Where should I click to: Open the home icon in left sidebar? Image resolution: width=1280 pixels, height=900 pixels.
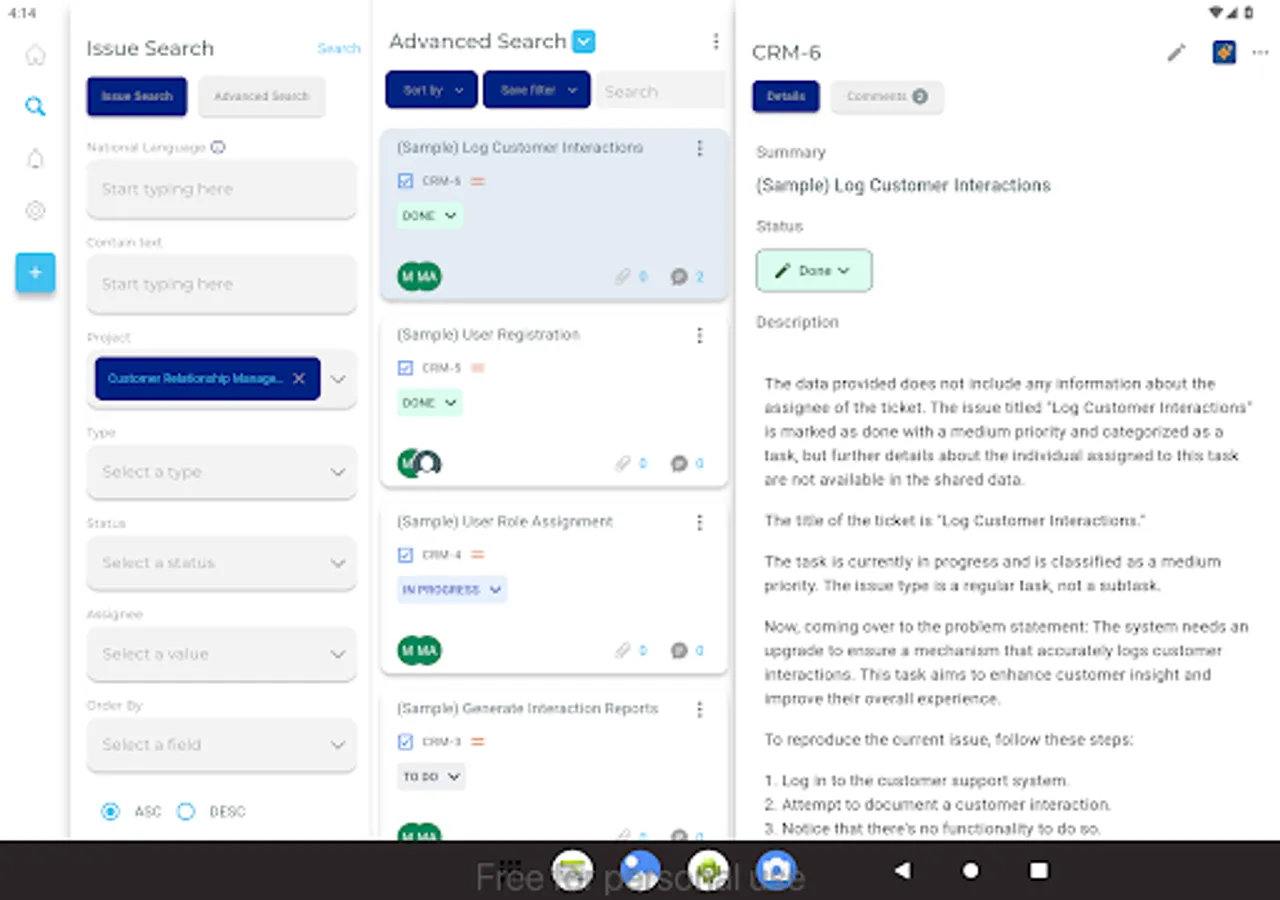(35, 54)
